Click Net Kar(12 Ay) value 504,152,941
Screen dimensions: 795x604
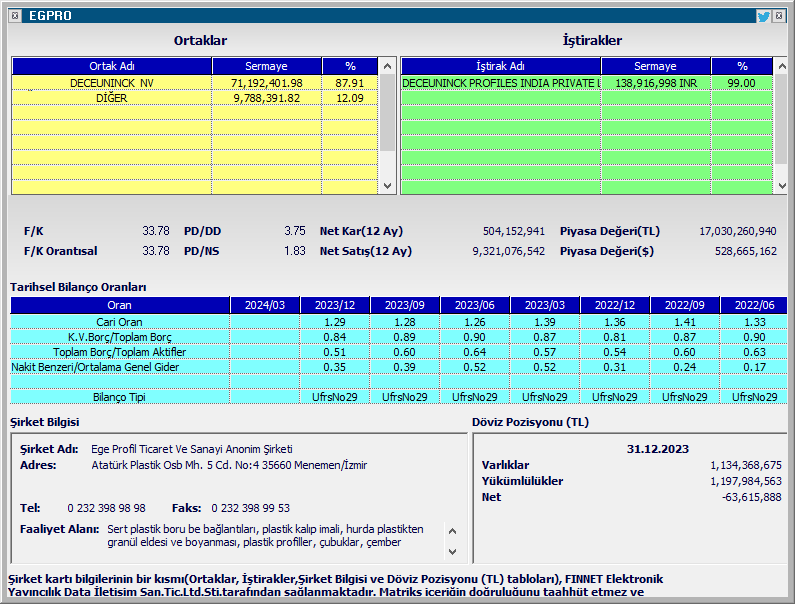514,231
